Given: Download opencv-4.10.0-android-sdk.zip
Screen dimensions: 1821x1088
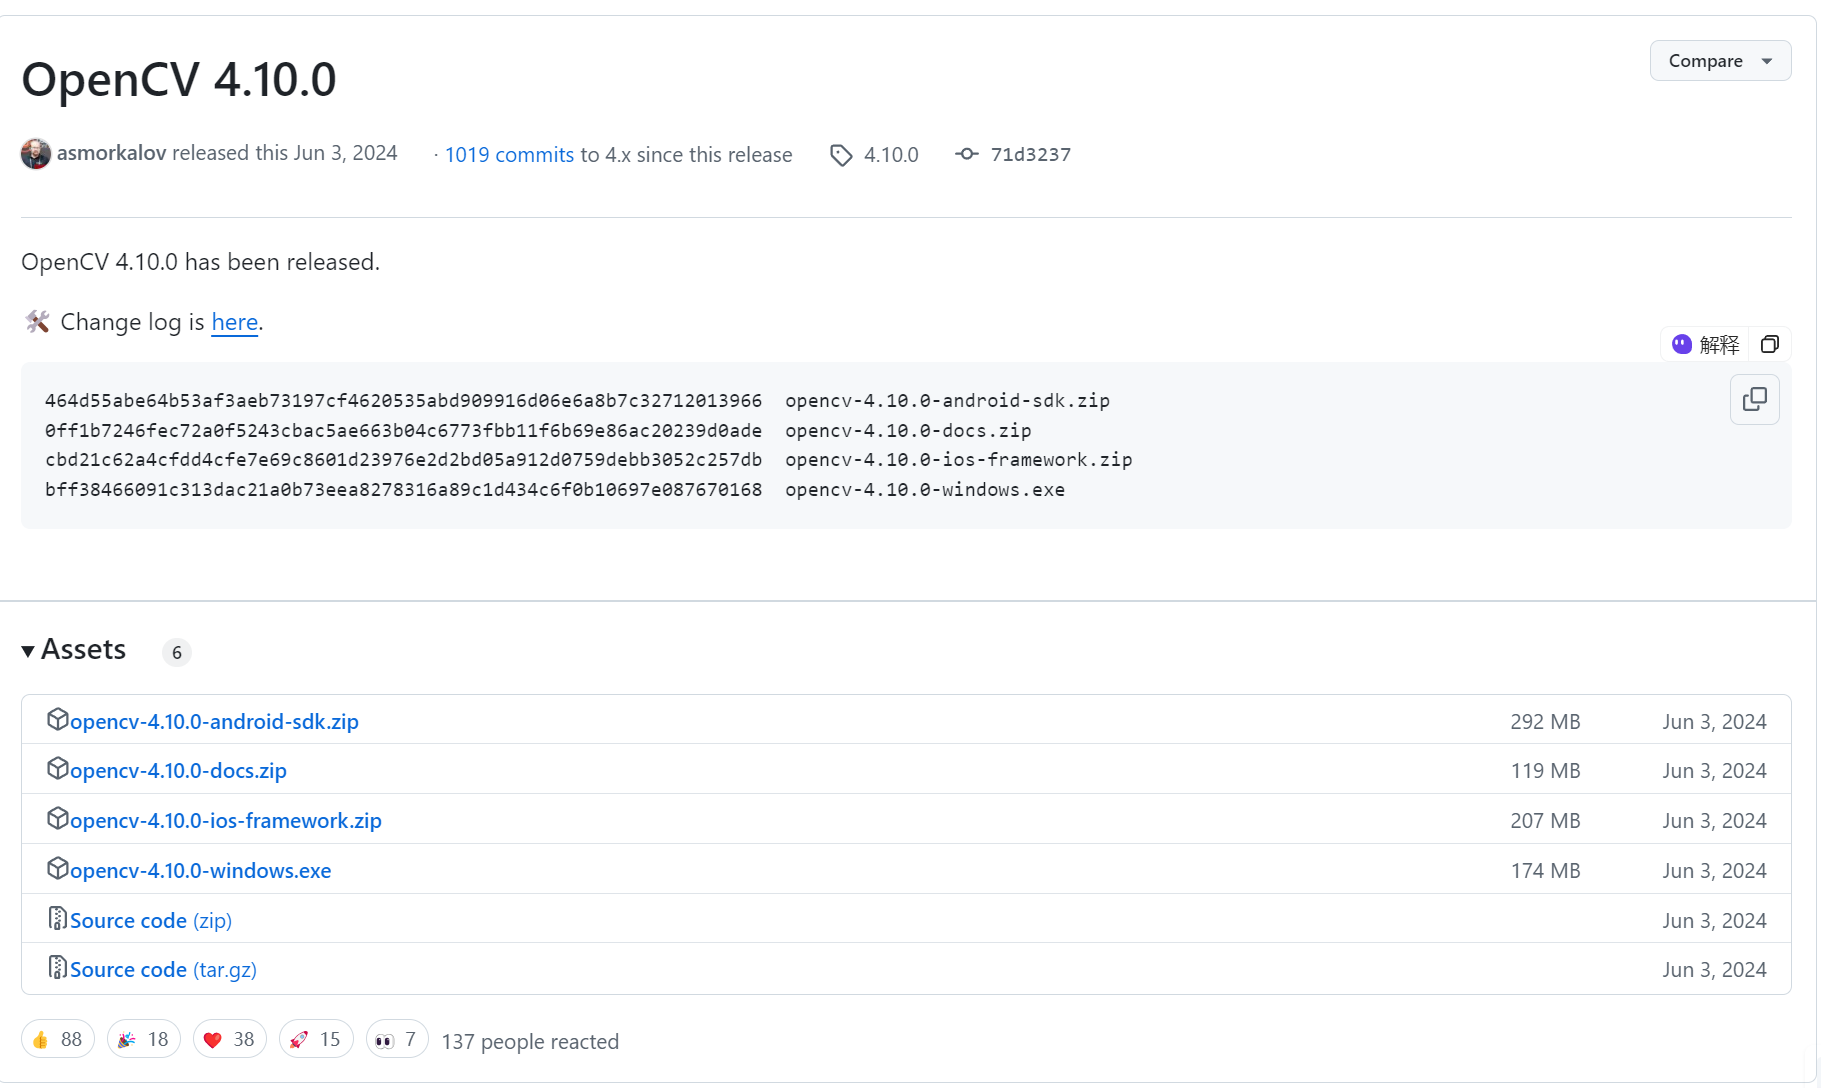Looking at the screenshot, I should 214,722.
